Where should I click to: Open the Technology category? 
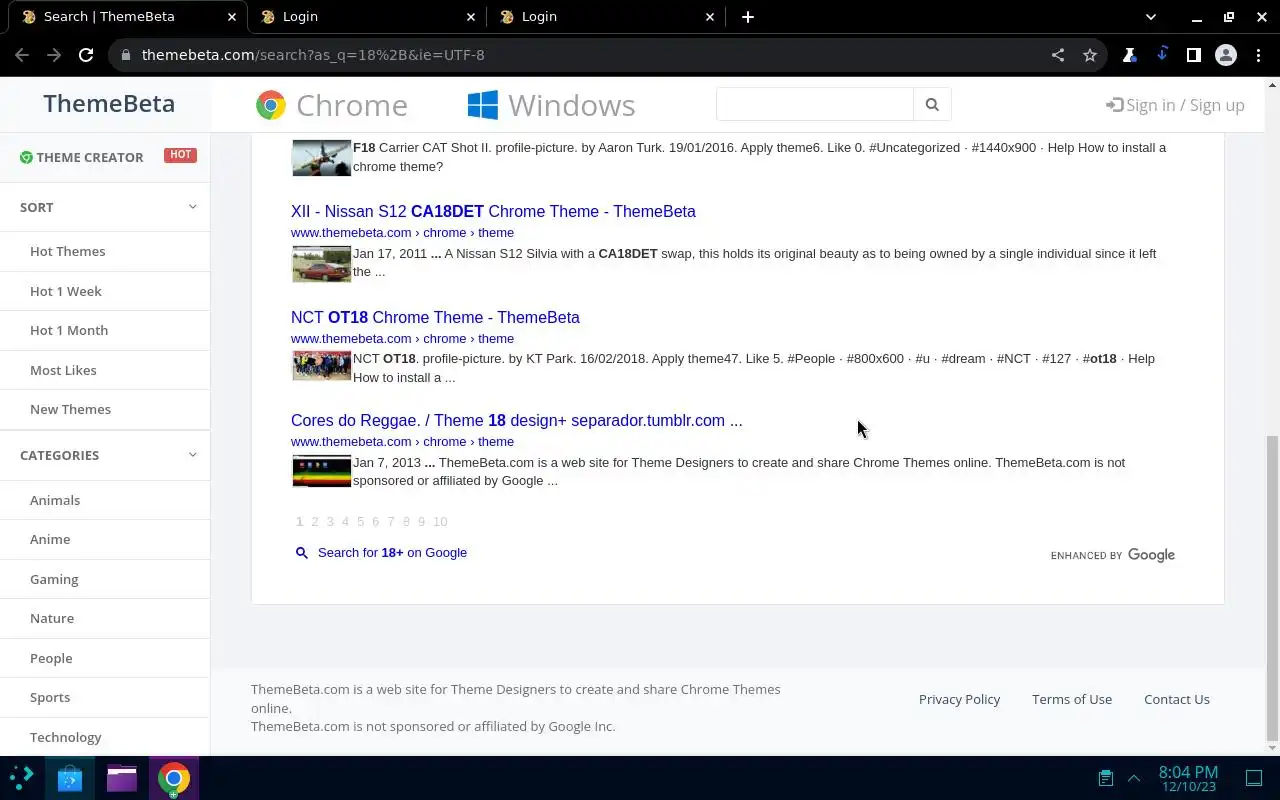point(66,737)
